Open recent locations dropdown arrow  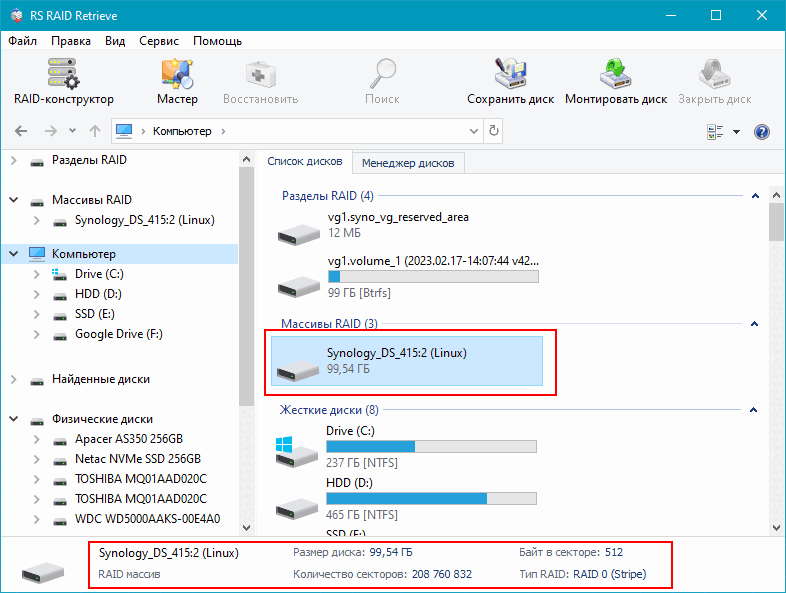tap(73, 131)
